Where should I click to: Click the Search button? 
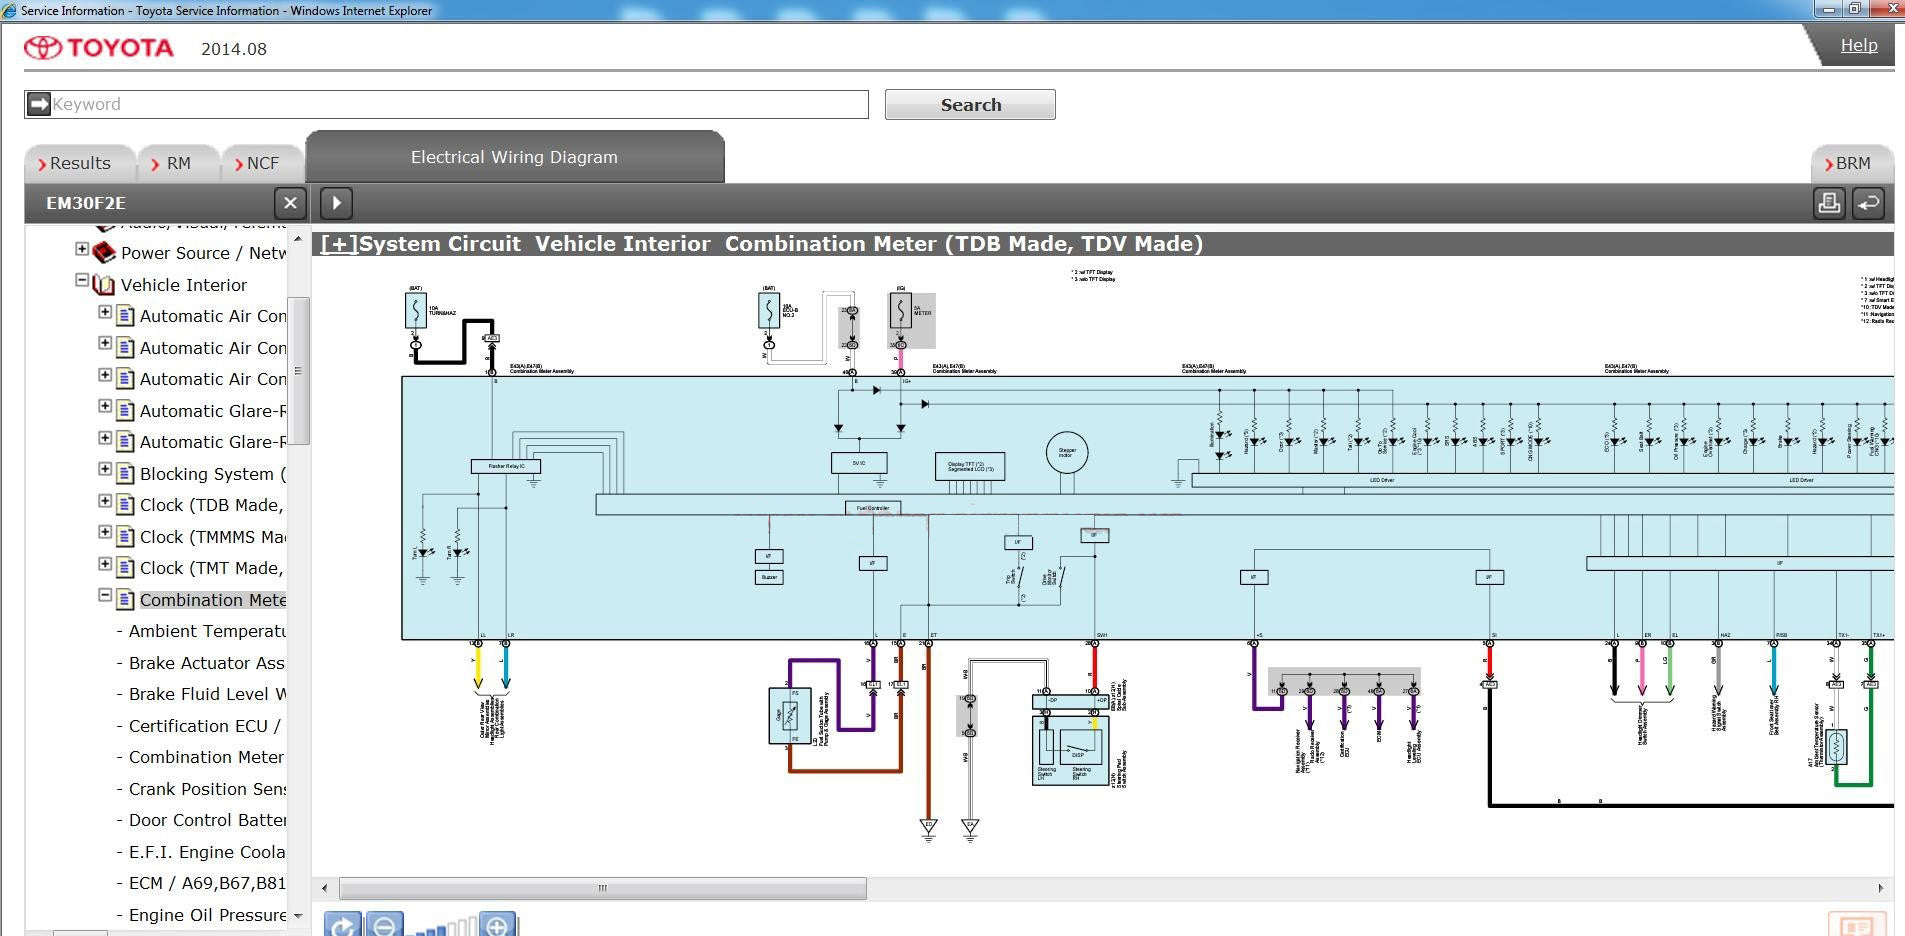(x=969, y=105)
